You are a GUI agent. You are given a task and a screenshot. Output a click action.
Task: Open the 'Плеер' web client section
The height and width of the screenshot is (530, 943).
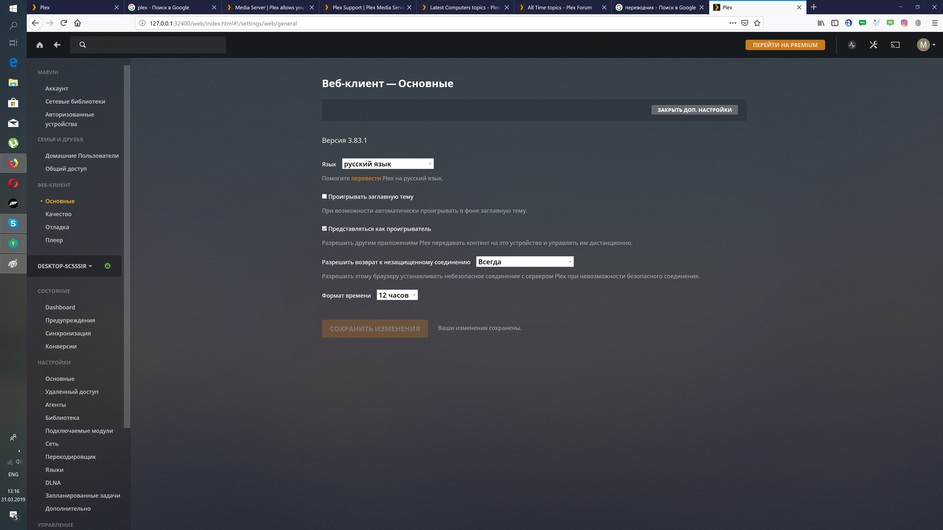tap(54, 240)
